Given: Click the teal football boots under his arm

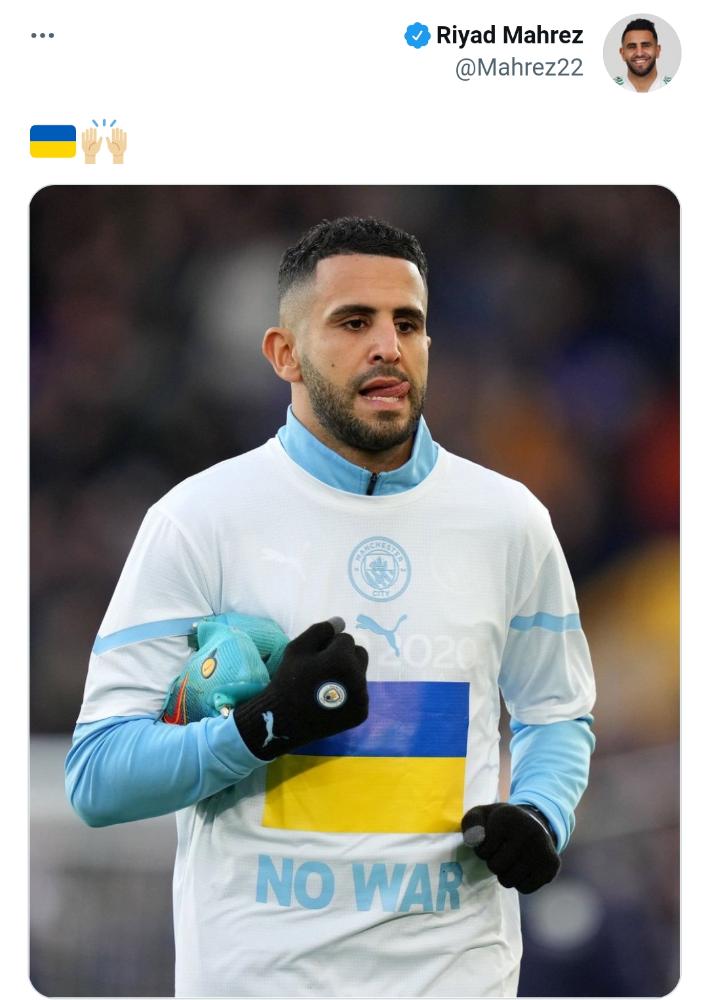Looking at the screenshot, I should (x=223, y=666).
